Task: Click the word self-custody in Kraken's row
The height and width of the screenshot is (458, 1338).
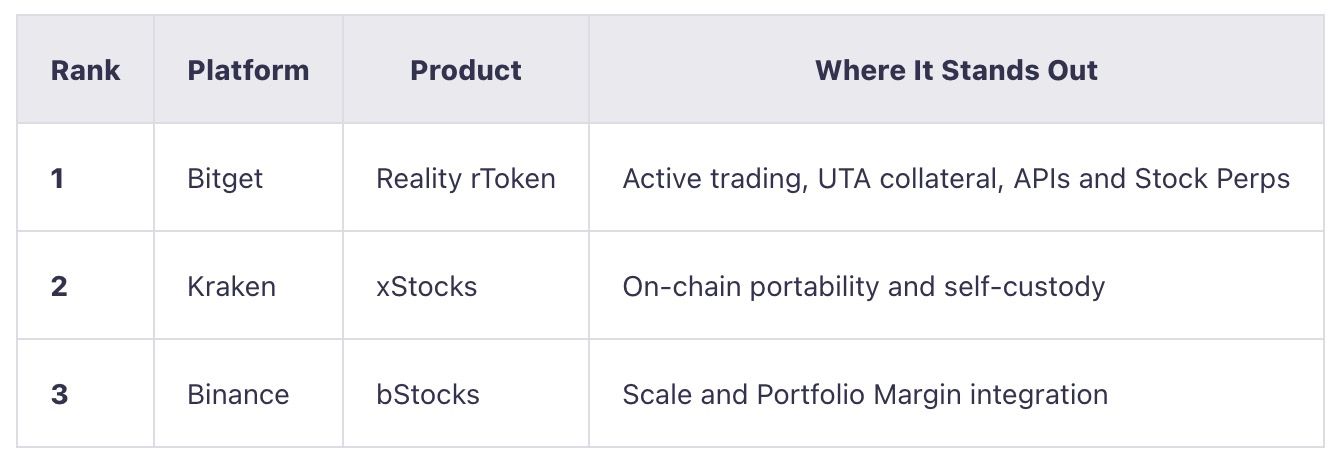Action: tap(1025, 287)
